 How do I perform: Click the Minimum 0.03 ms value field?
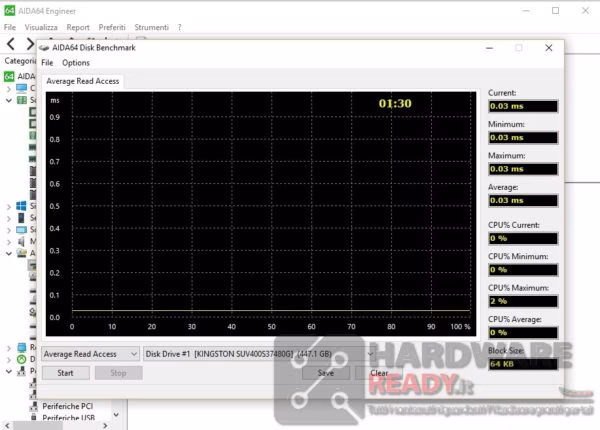(x=523, y=138)
